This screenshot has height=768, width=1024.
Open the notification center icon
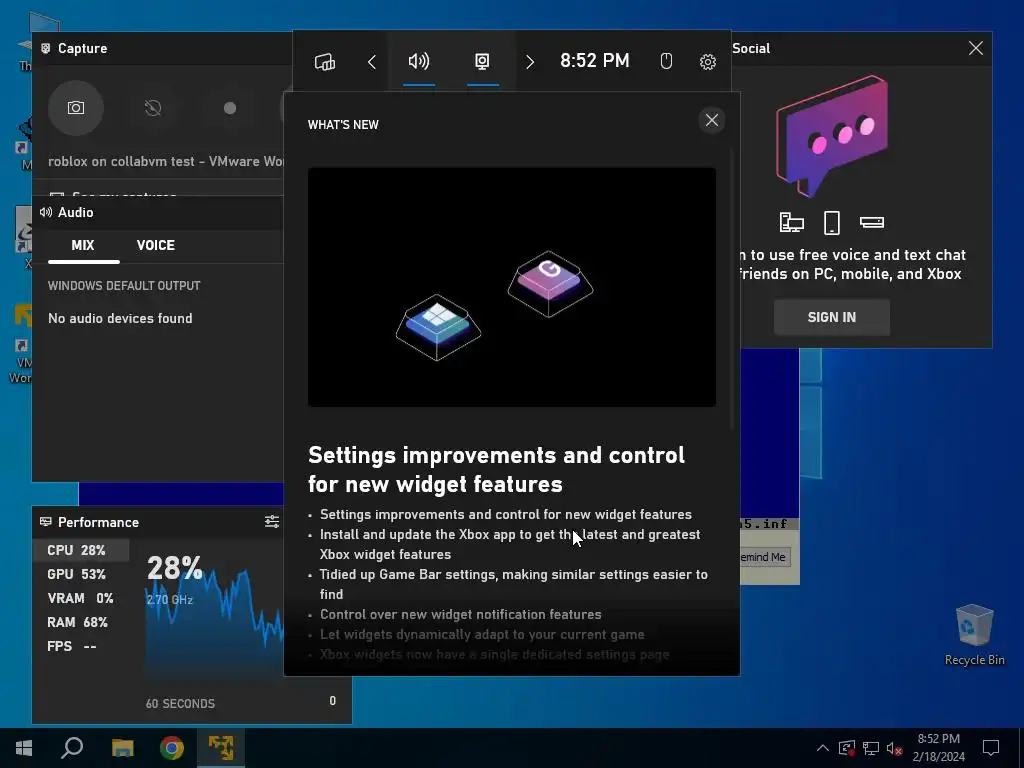pyautogui.click(x=991, y=748)
